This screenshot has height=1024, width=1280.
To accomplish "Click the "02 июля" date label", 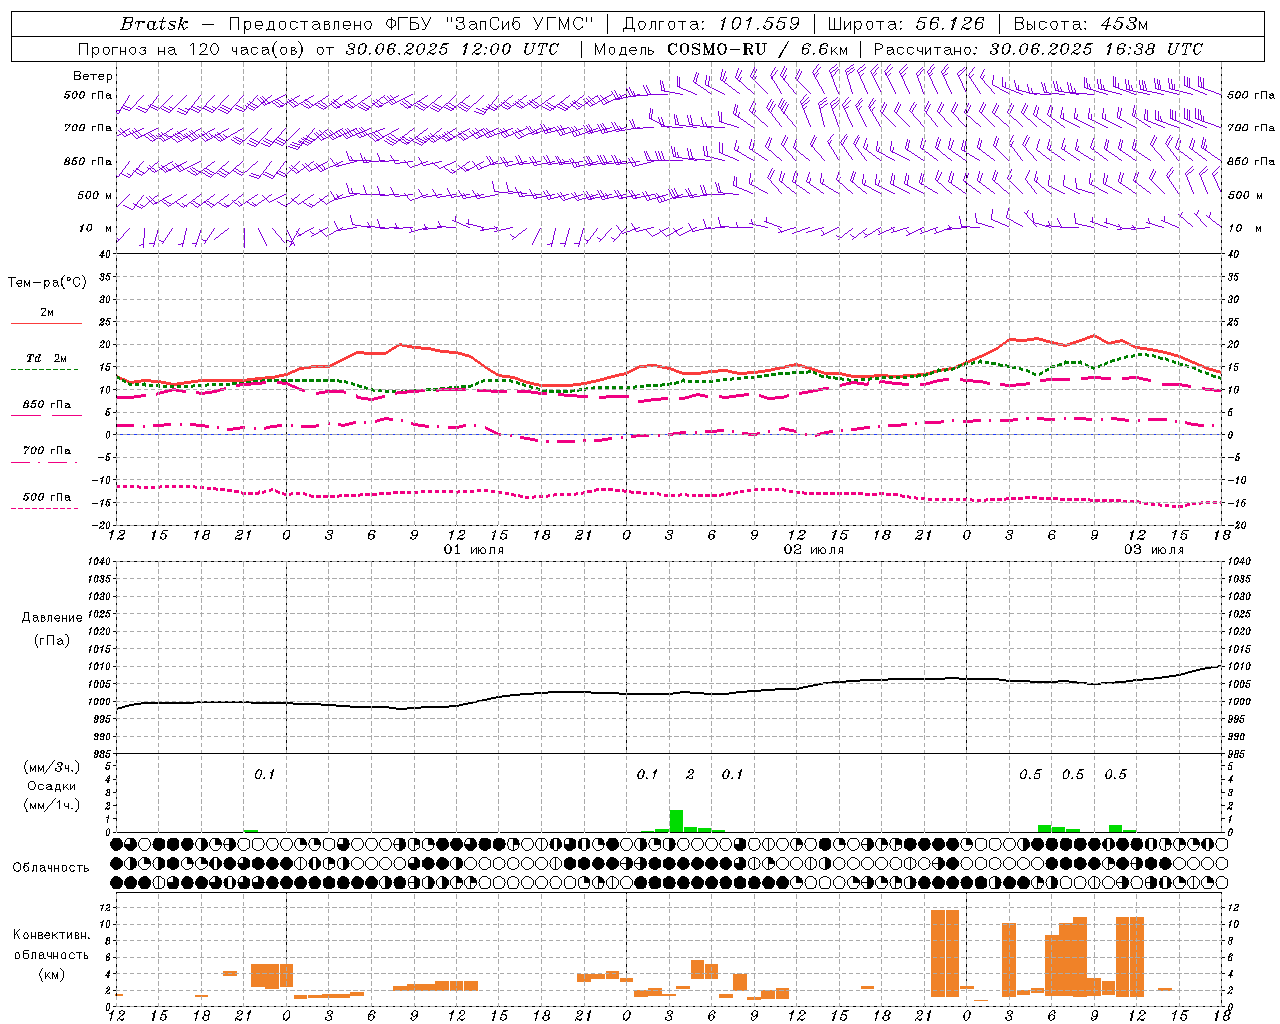I will (814, 550).
